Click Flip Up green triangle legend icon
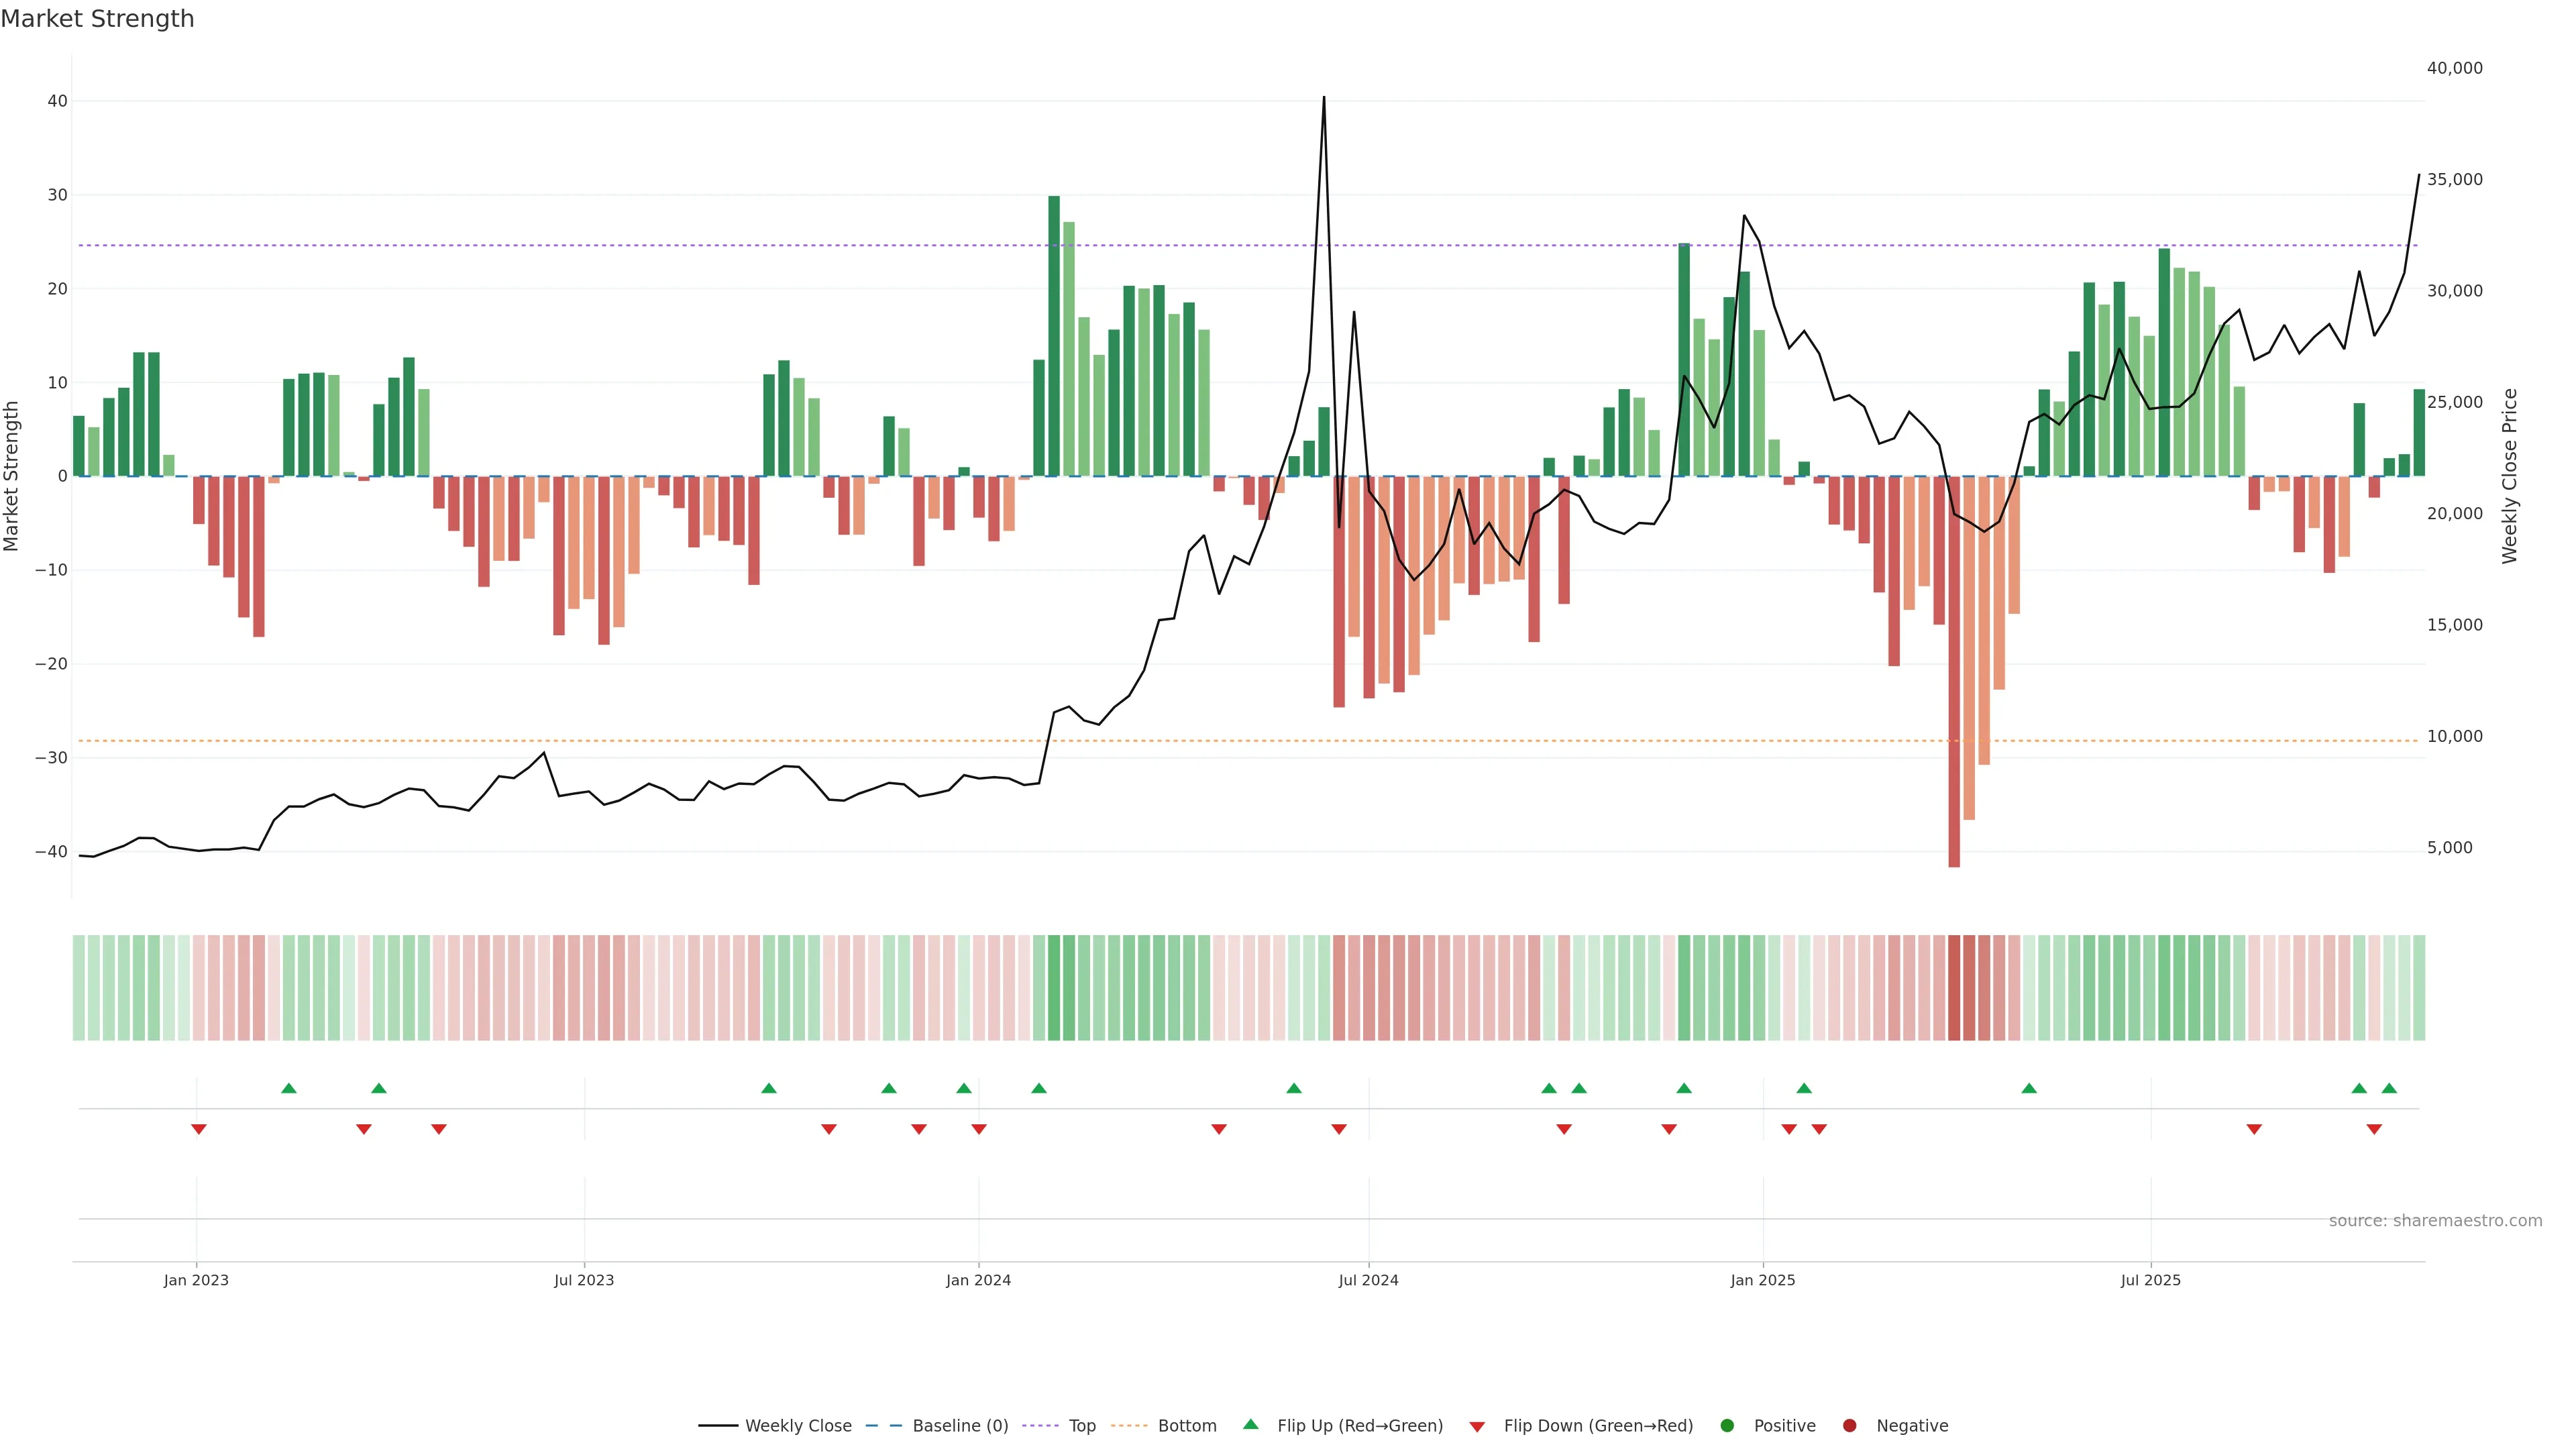Viewport: 2576px width, 1449px height. click(x=1250, y=1425)
